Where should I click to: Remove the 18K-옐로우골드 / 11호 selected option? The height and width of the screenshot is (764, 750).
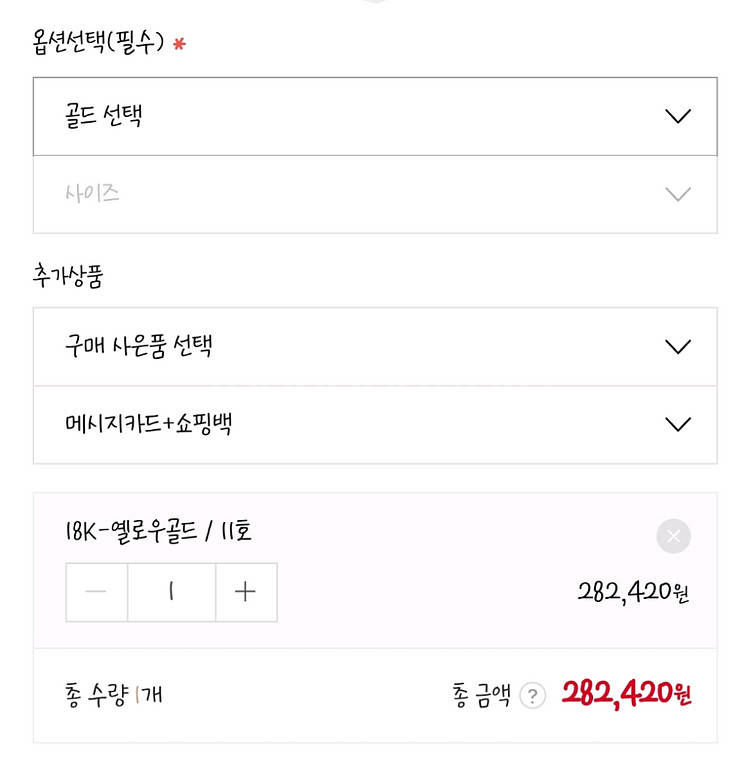(673, 536)
